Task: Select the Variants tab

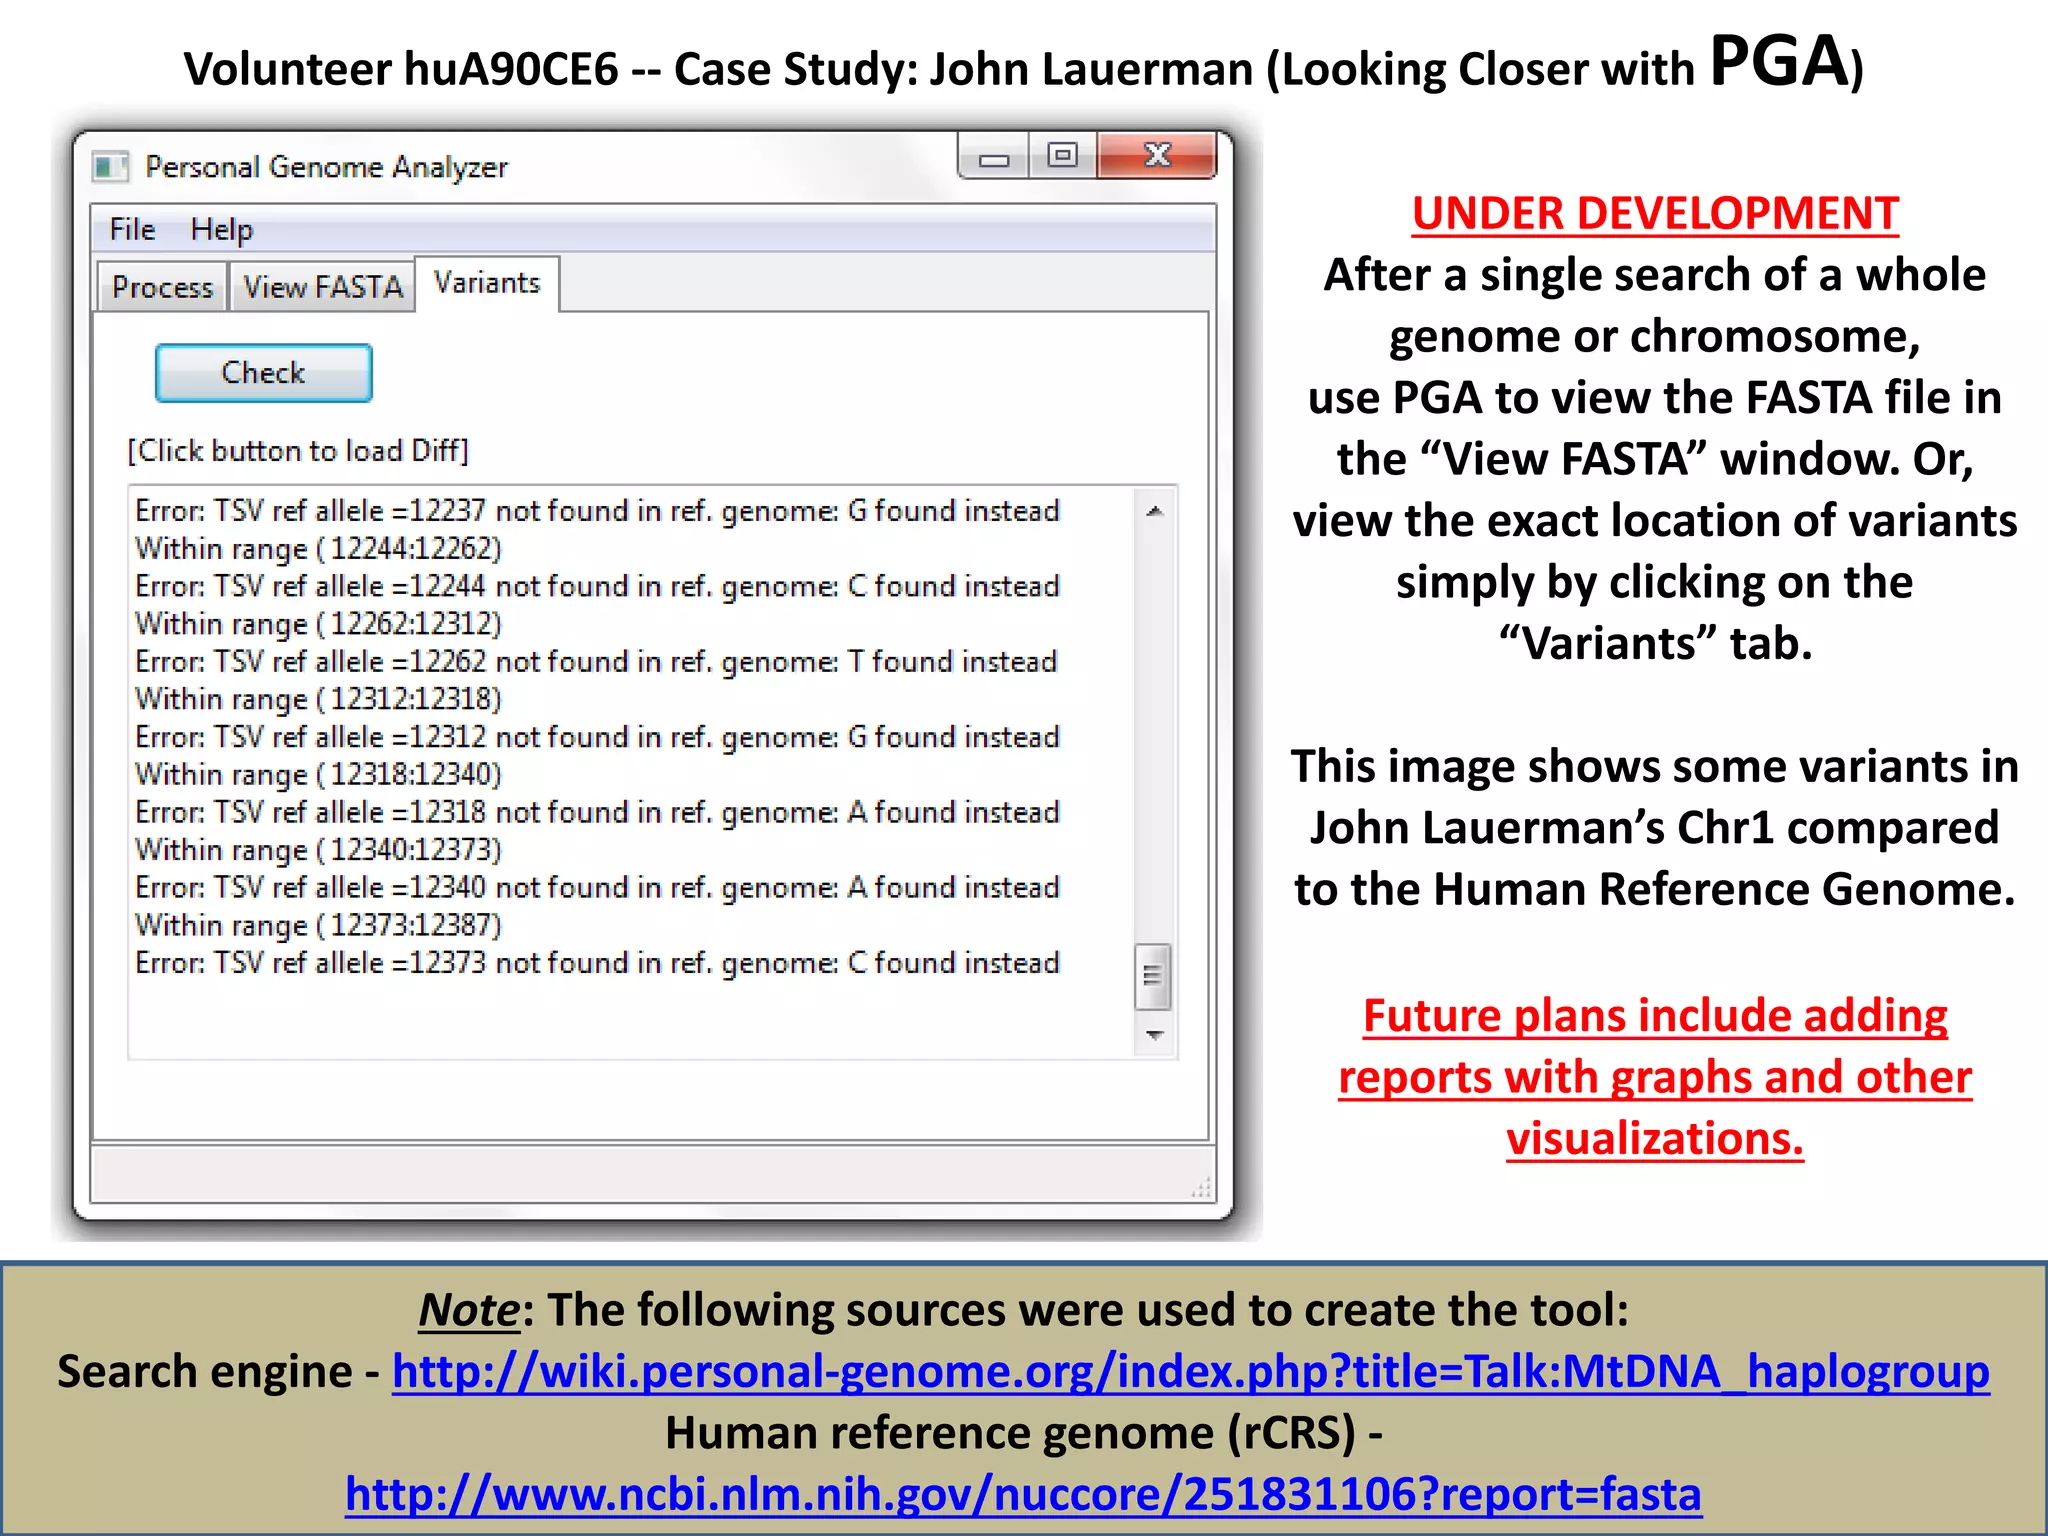Action: tap(487, 284)
